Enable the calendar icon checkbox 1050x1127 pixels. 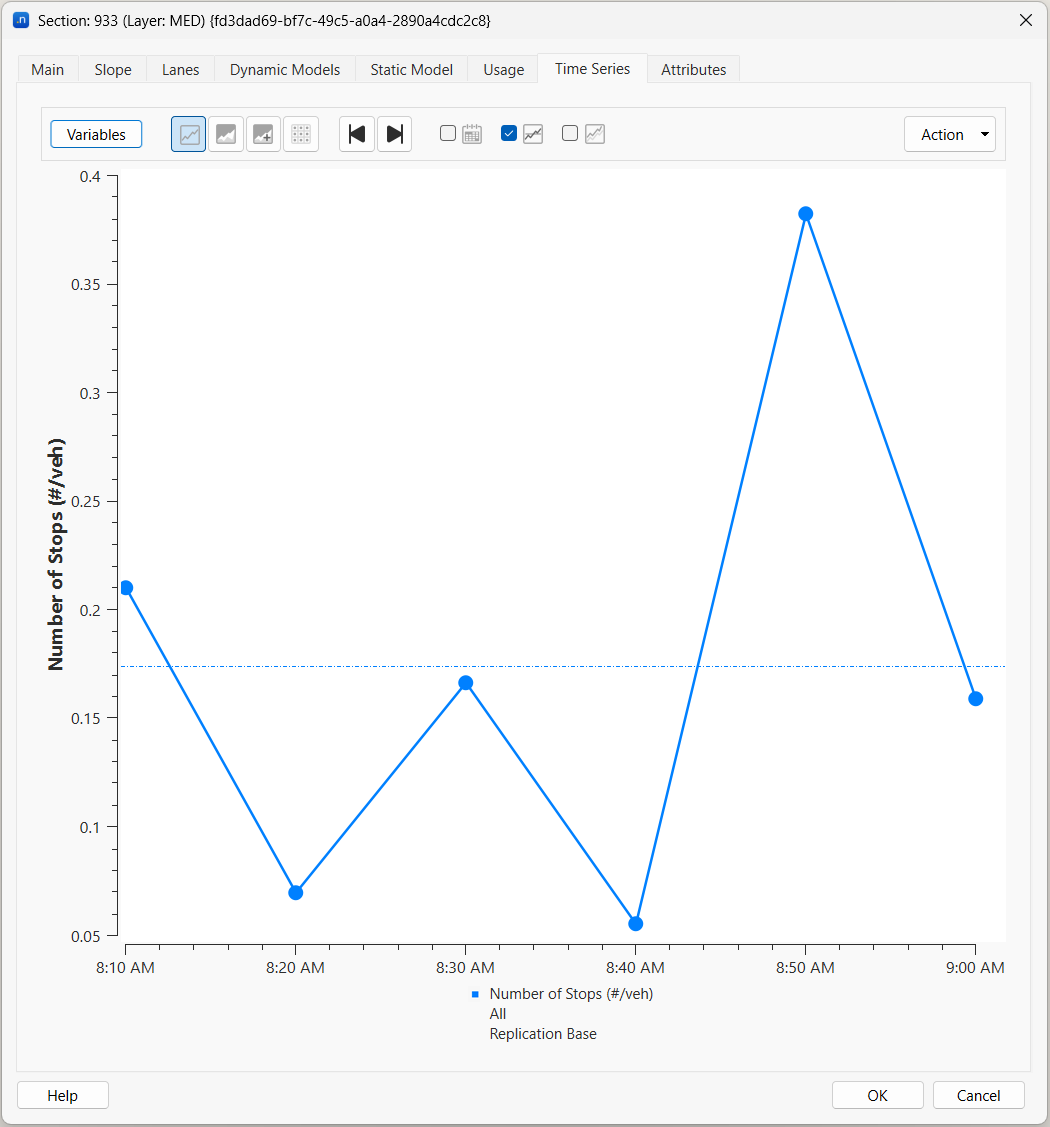448,133
